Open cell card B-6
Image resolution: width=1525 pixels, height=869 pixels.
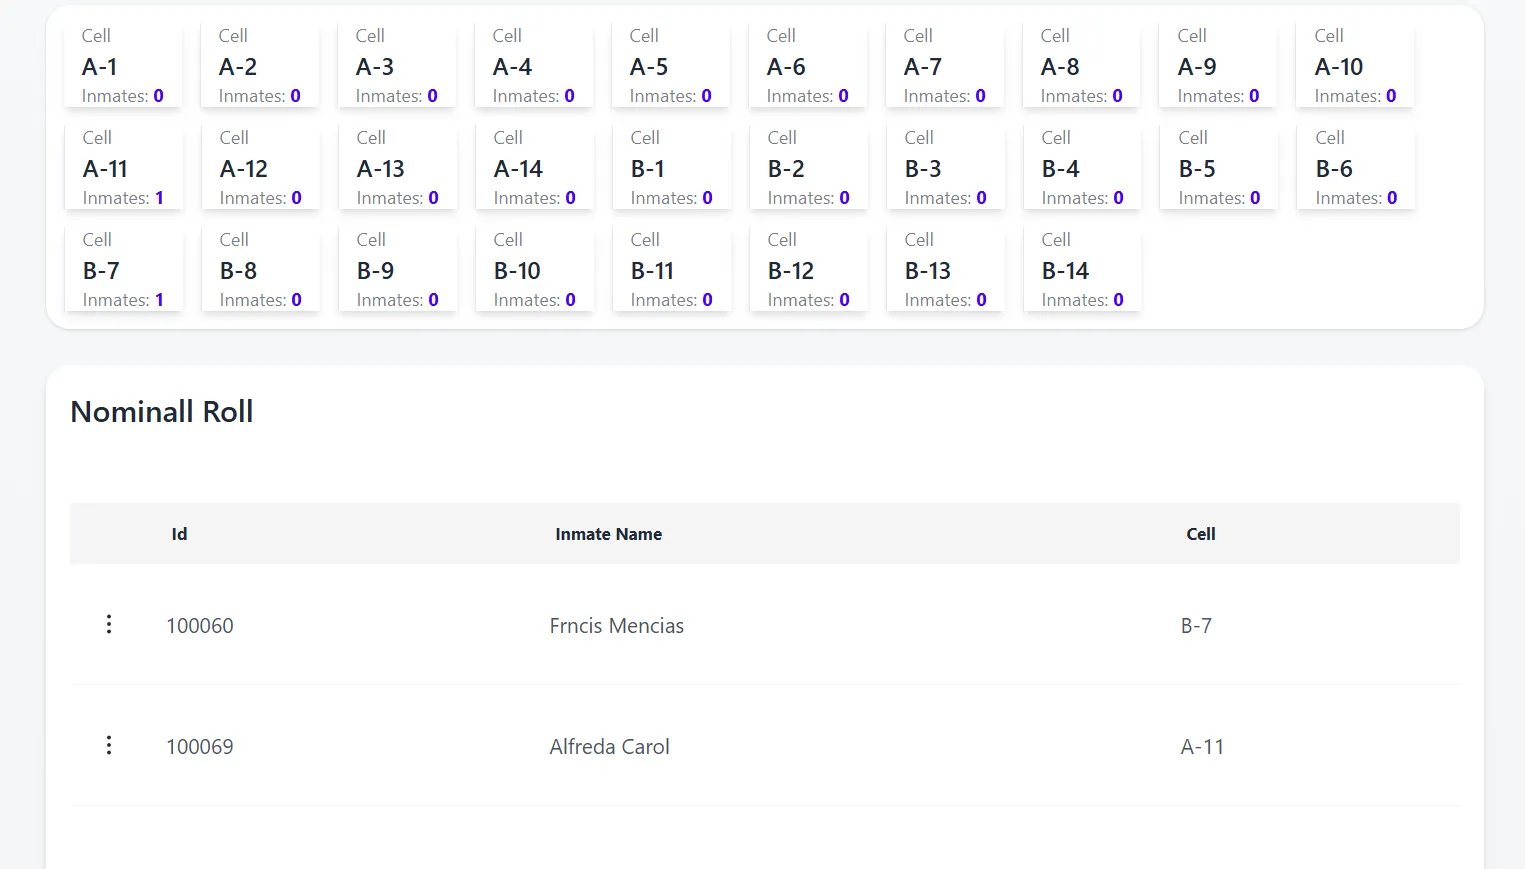1356,168
